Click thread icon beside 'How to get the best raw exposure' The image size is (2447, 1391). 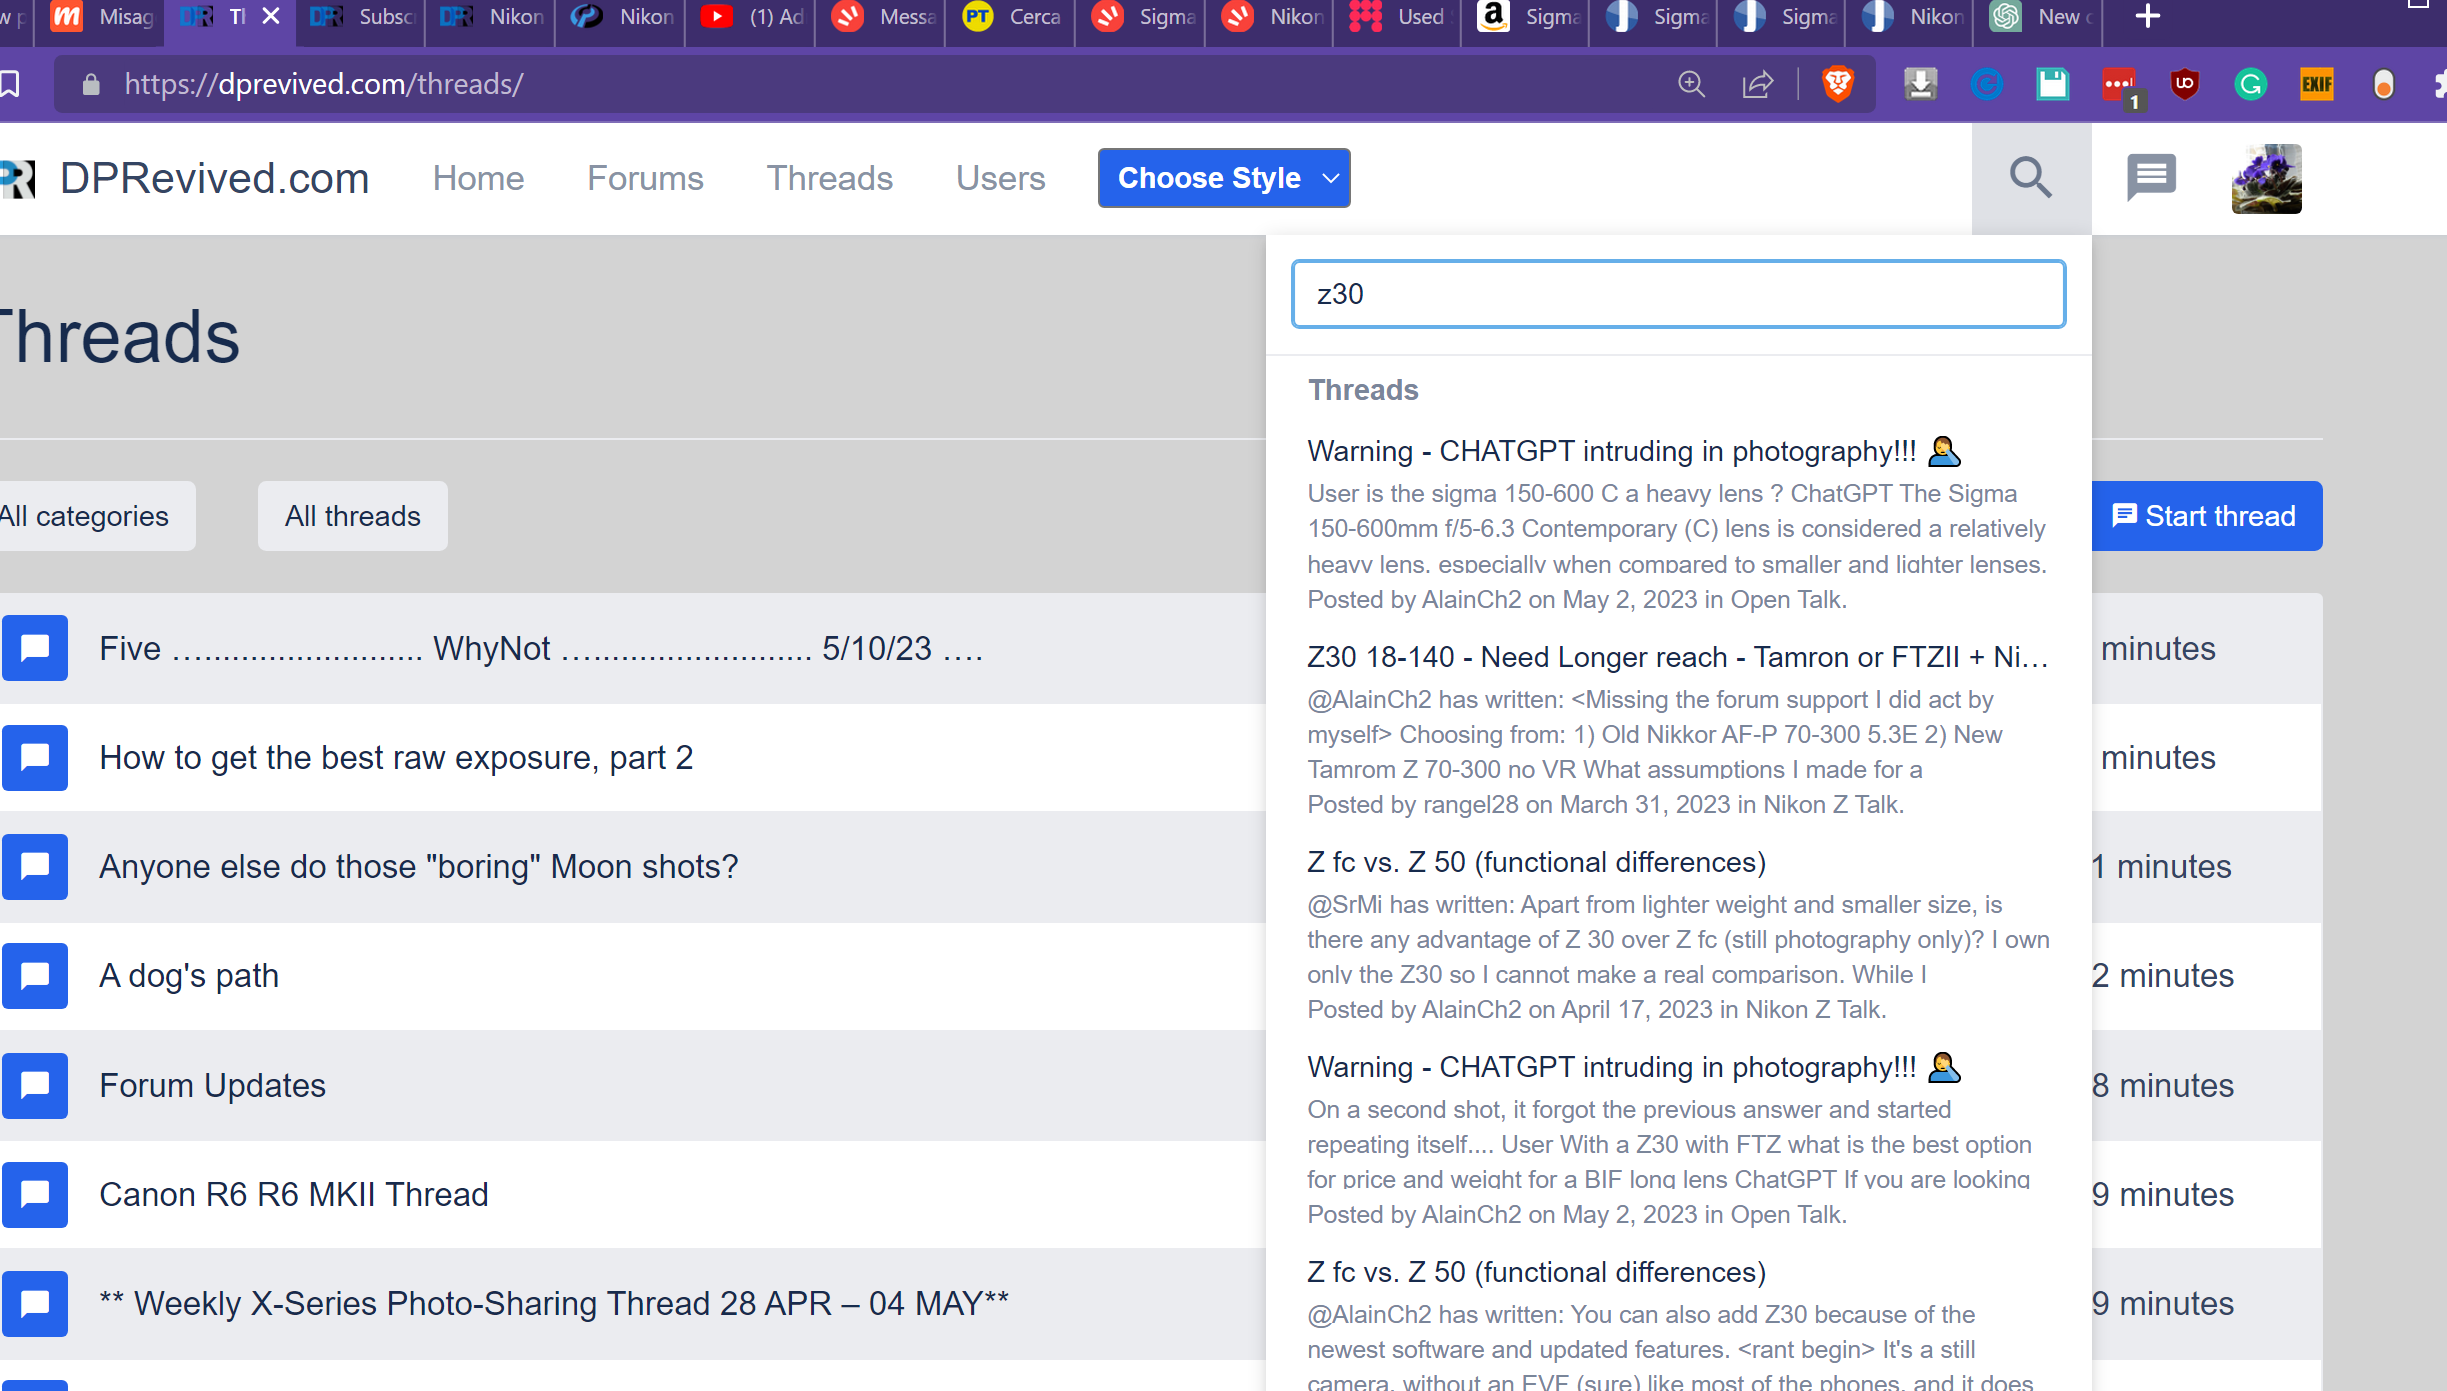35,757
